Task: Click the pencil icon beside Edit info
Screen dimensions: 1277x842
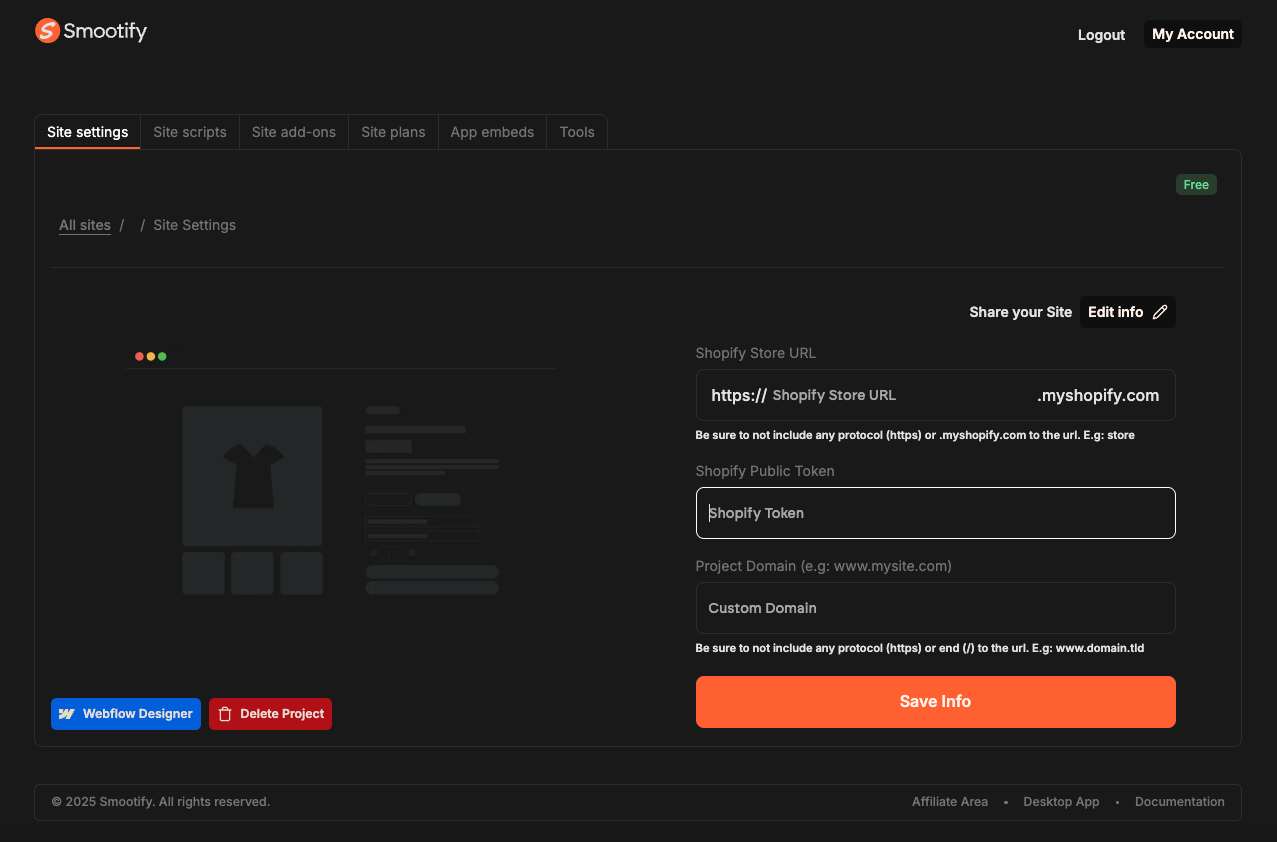Action: pyautogui.click(x=1160, y=312)
